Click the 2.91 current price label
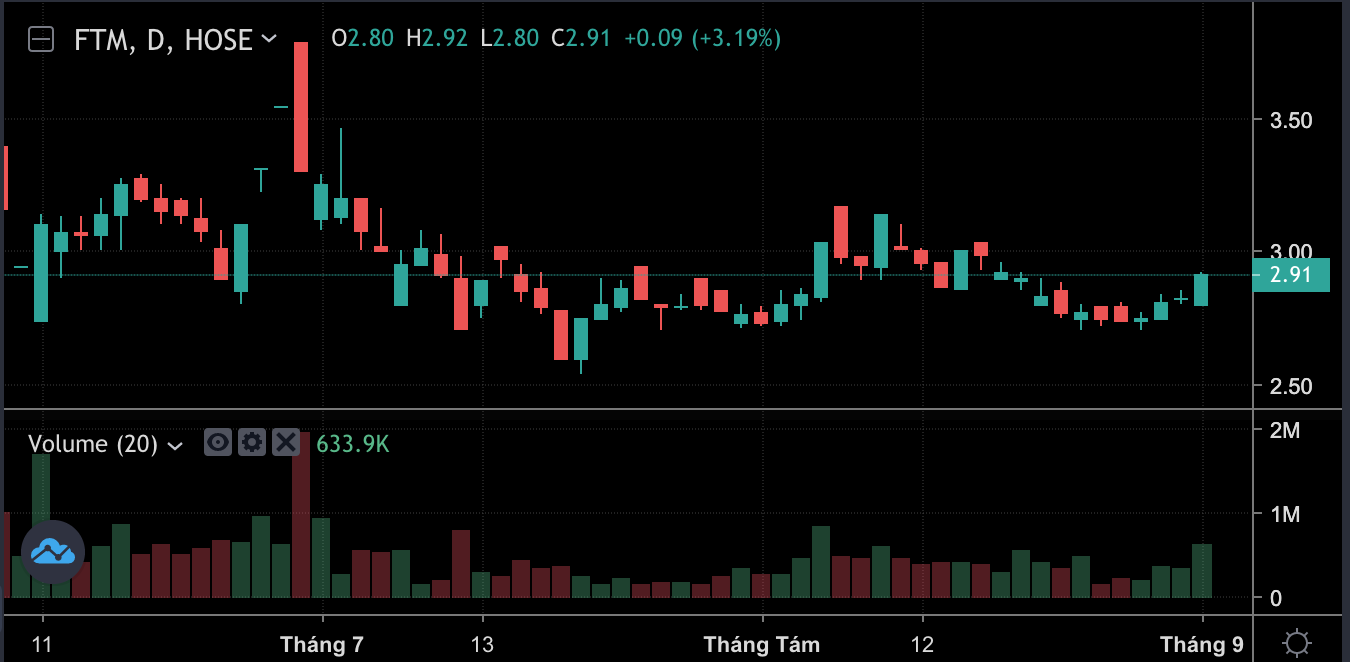1350x662 pixels. pyautogui.click(x=1290, y=275)
